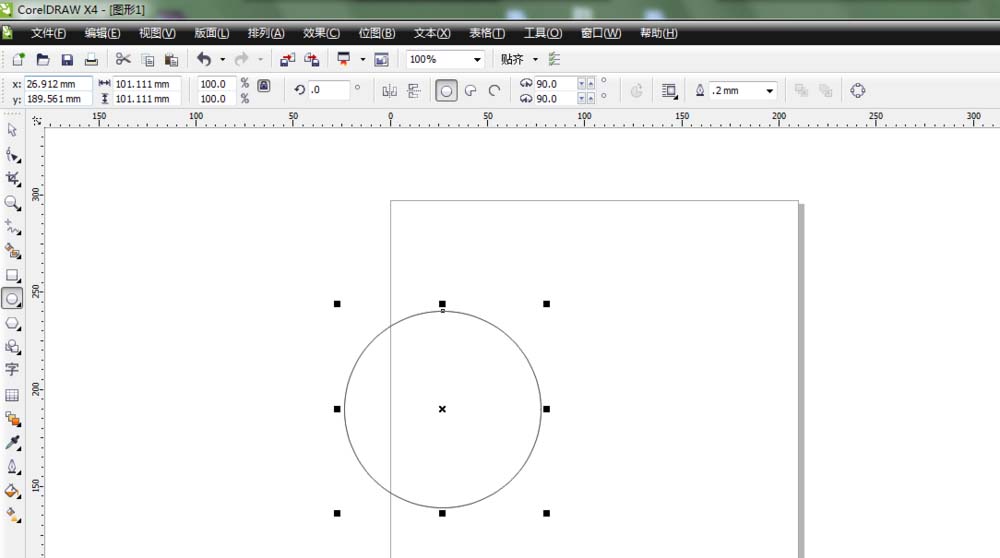Select the Ellipse tool
This screenshot has height=558, width=1000.
[x=12, y=298]
